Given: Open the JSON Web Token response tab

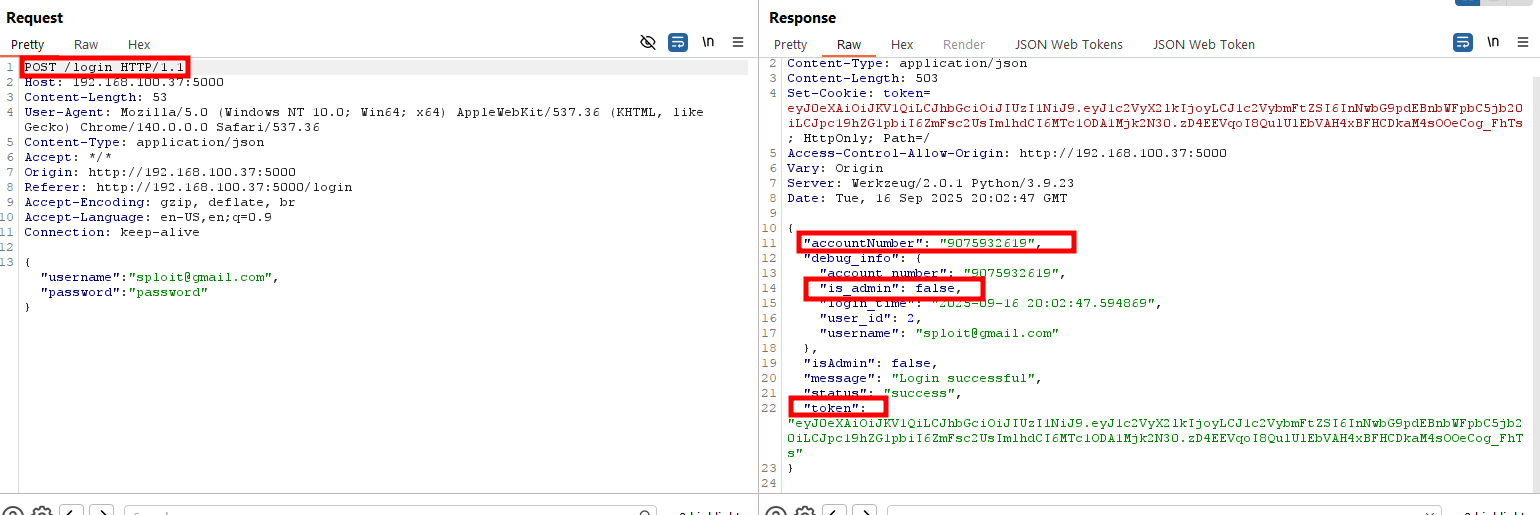Looking at the screenshot, I should 1203,44.
